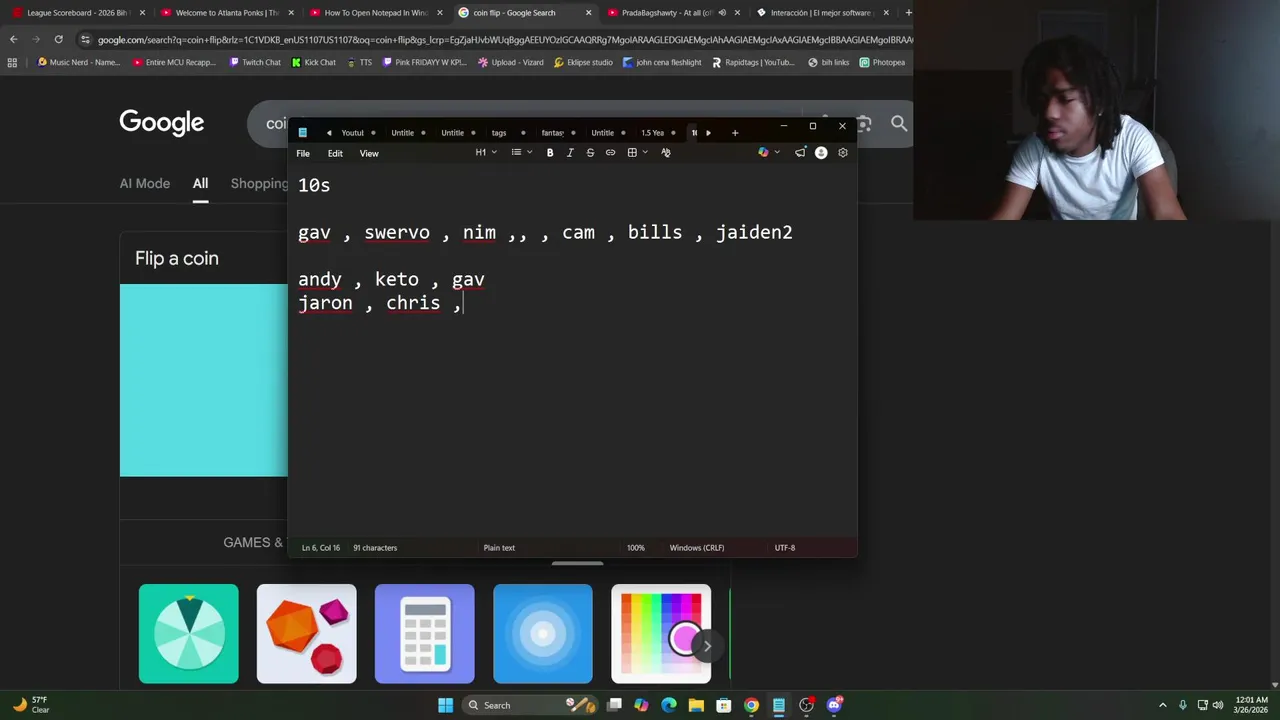Open Microsoft Edge from taskbar
1280x720 pixels.
click(x=669, y=705)
